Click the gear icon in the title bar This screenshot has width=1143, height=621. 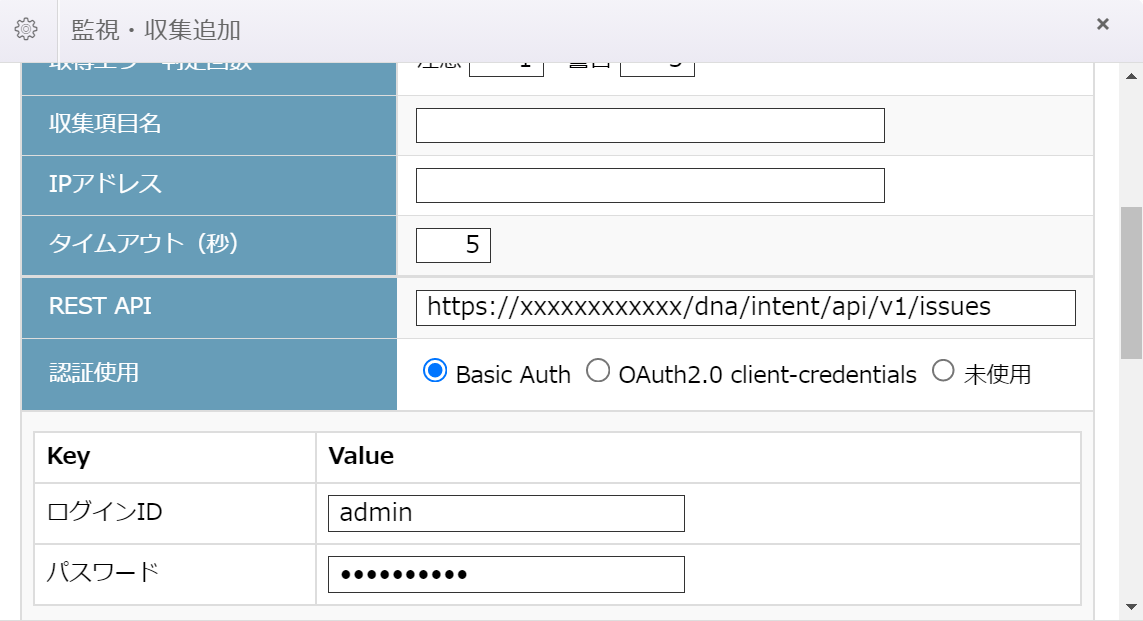pyautogui.click(x=27, y=29)
